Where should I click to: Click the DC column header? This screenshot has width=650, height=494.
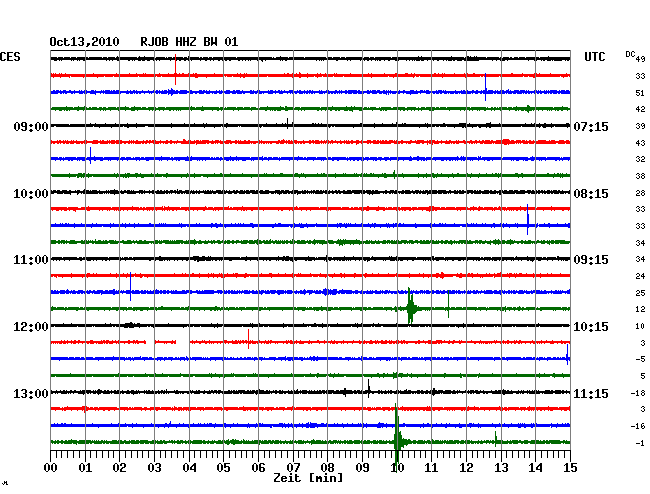click(x=630, y=54)
